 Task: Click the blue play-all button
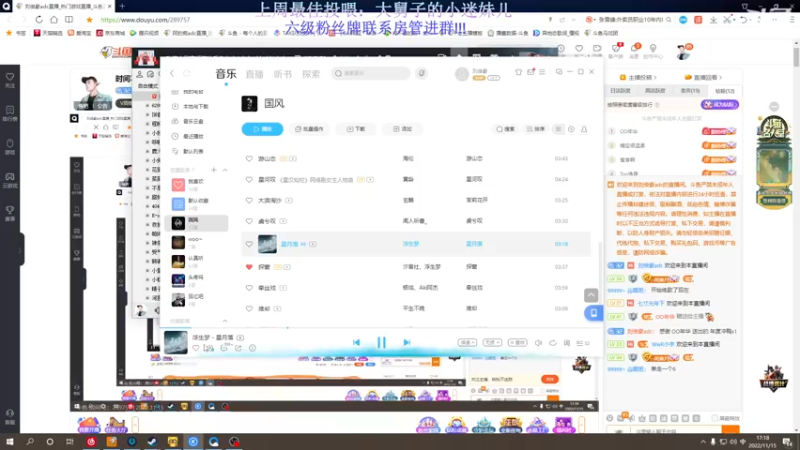[262, 129]
